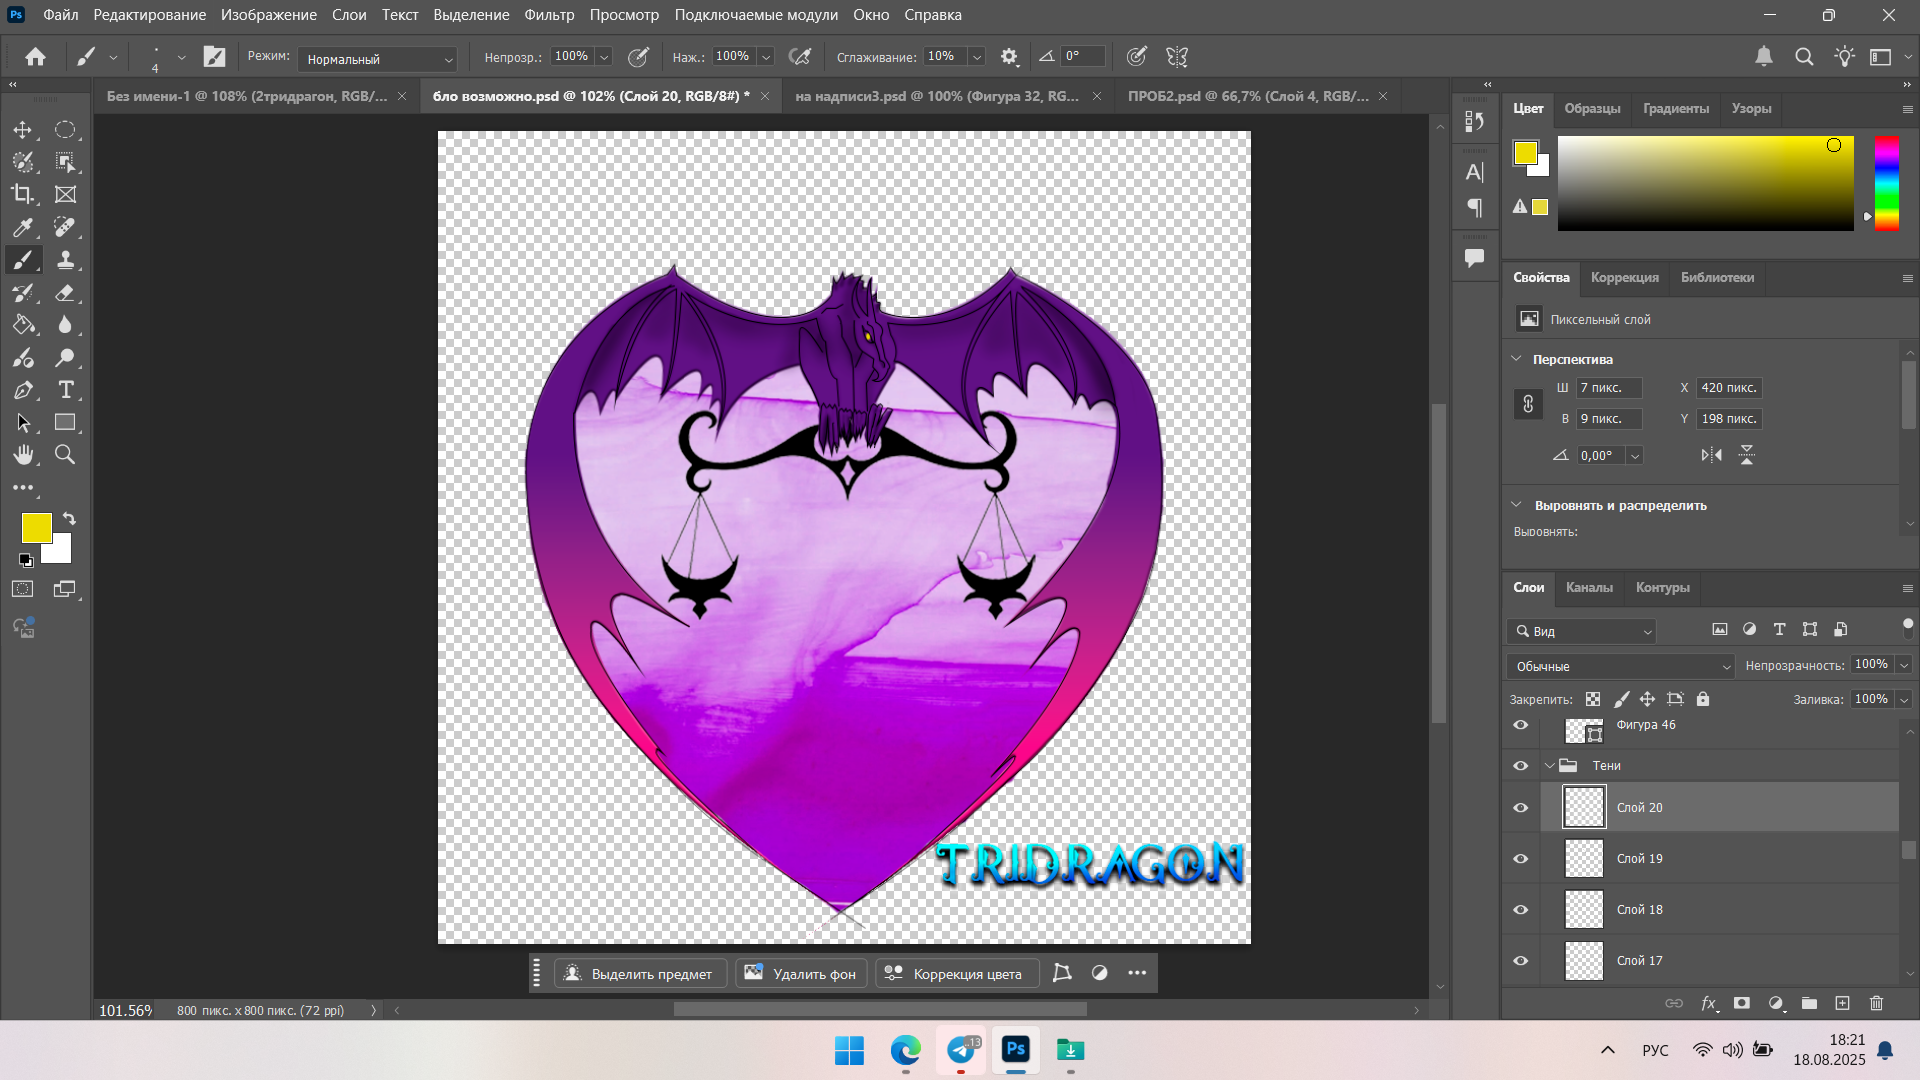Hide the Фигура 46 layer
This screenshot has width=1920, height=1080.
tap(1521, 725)
